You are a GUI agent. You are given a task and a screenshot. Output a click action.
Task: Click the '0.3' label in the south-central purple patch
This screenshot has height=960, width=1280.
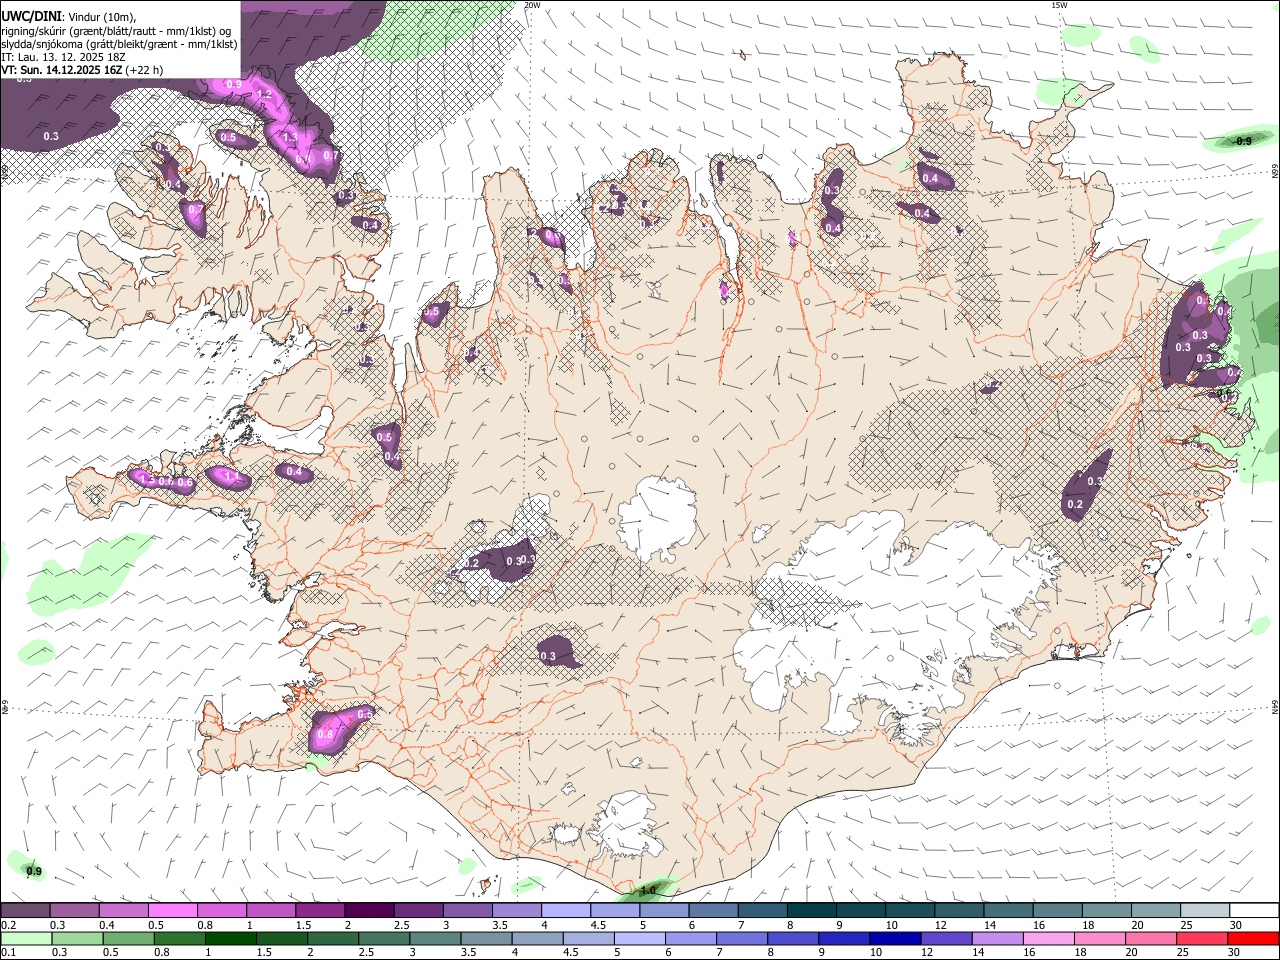coord(547,656)
